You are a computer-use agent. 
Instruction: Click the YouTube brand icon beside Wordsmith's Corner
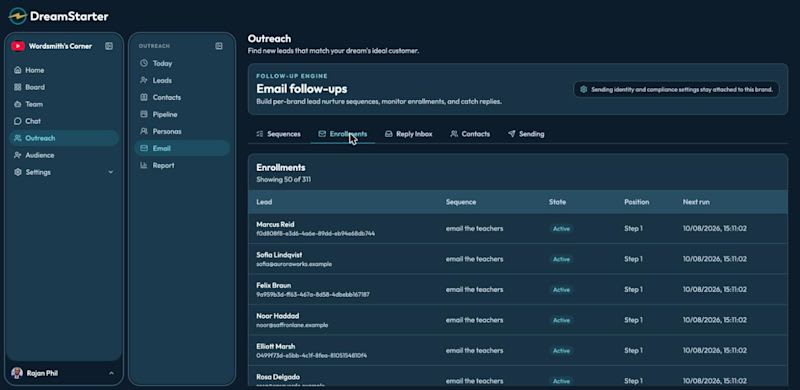coord(18,46)
